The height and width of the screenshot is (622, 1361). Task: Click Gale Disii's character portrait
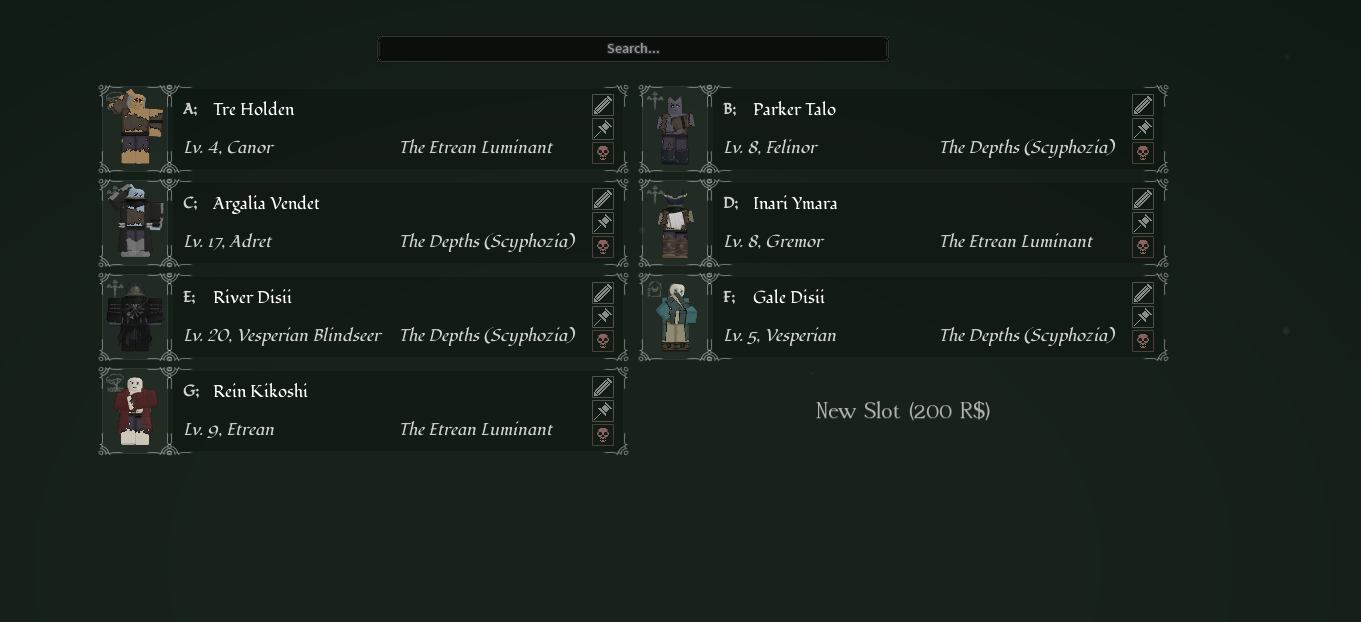tap(675, 317)
